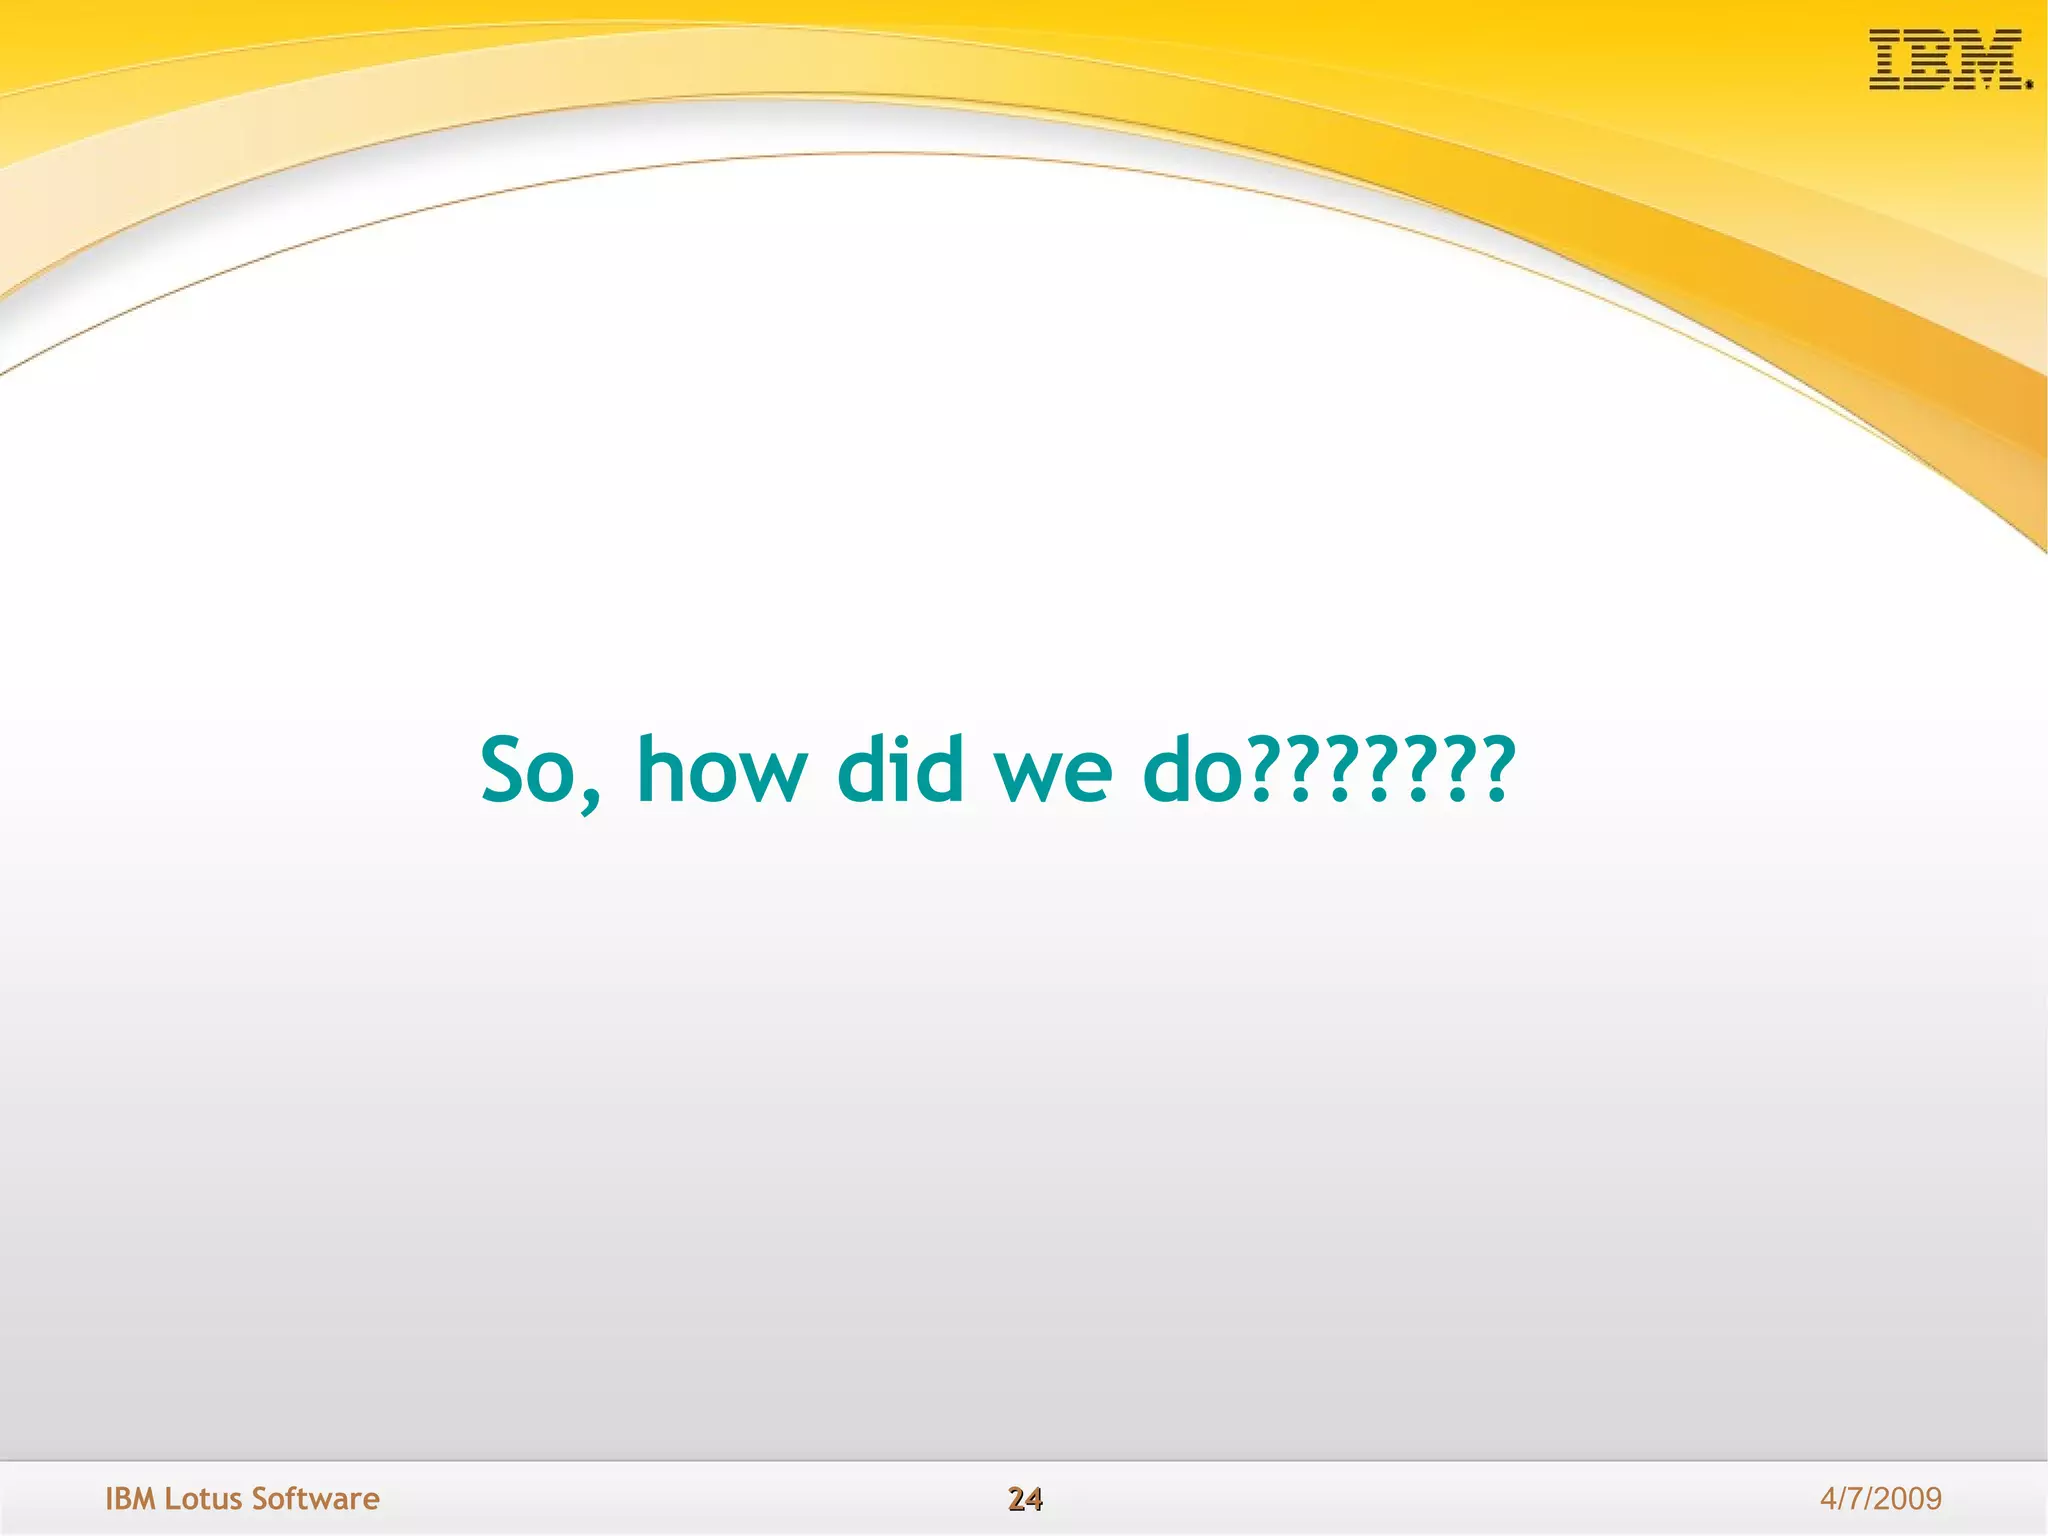Image resolution: width=2048 pixels, height=1536 pixels.
Task: Click the IBM logo
Action: pyautogui.click(x=1950, y=60)
